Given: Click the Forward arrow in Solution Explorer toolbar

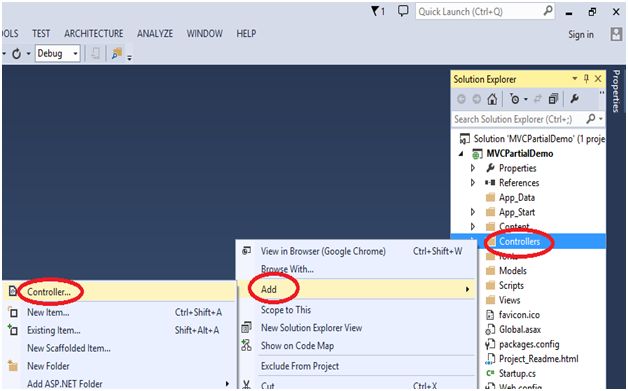Looking at the screenshot, I should [x=476, y=99].
